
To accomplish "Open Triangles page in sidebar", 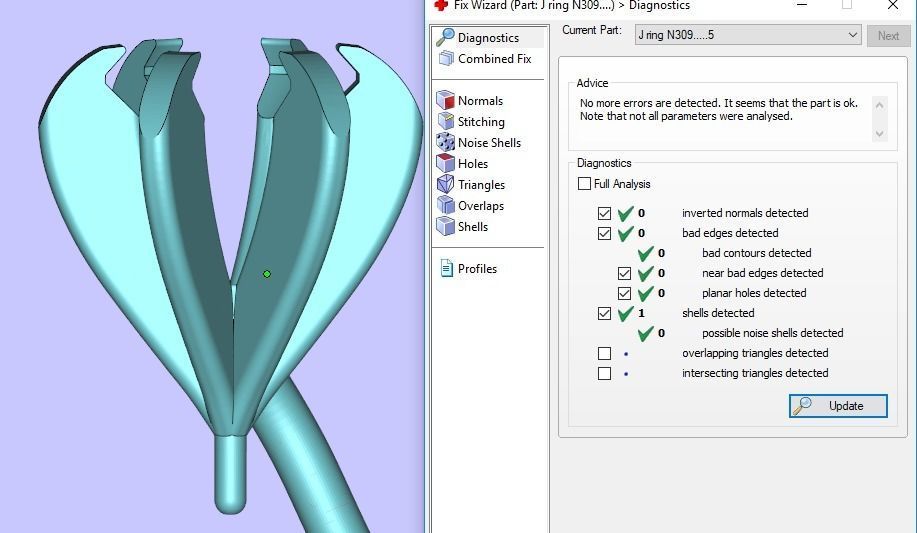I will [481, 185].
